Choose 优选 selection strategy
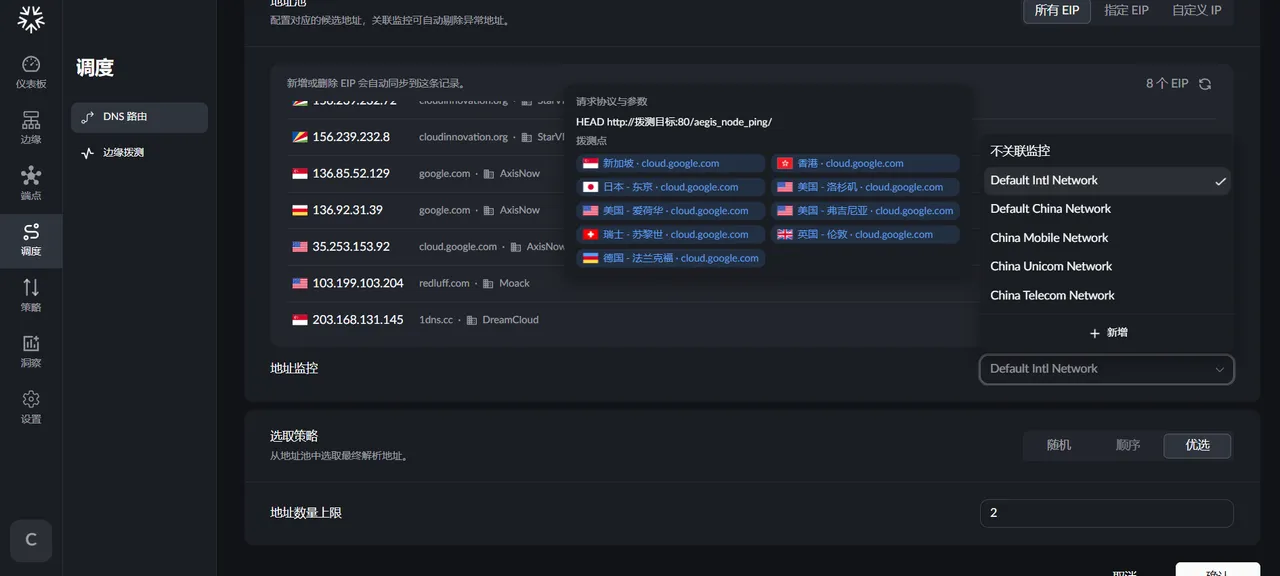The image size is (1280, 576). (x=1197, y=445)
